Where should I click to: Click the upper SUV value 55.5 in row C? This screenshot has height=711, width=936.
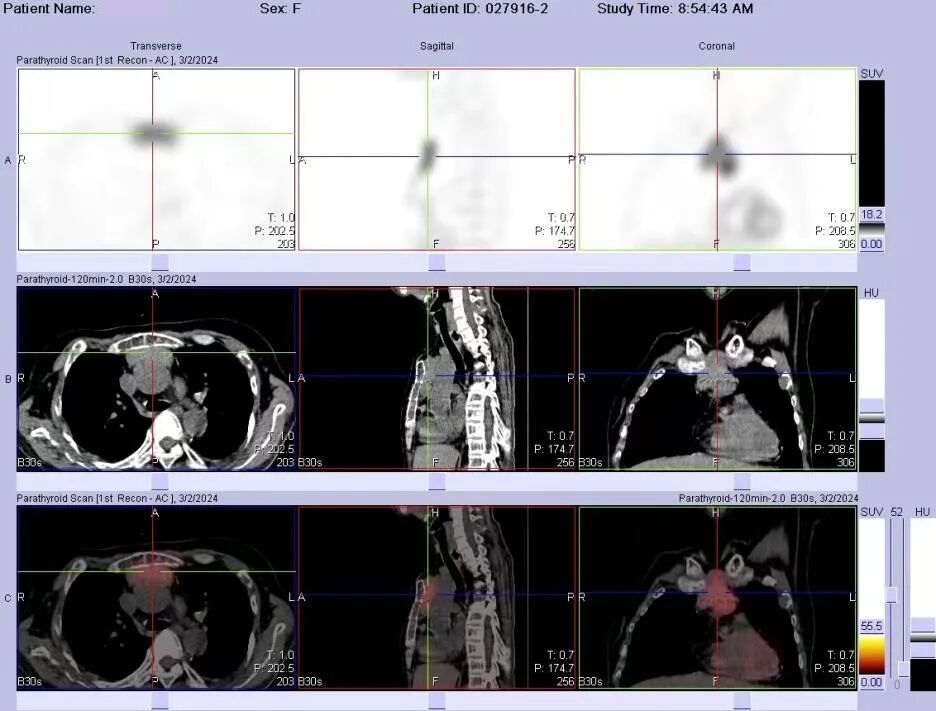pos(872,626)
